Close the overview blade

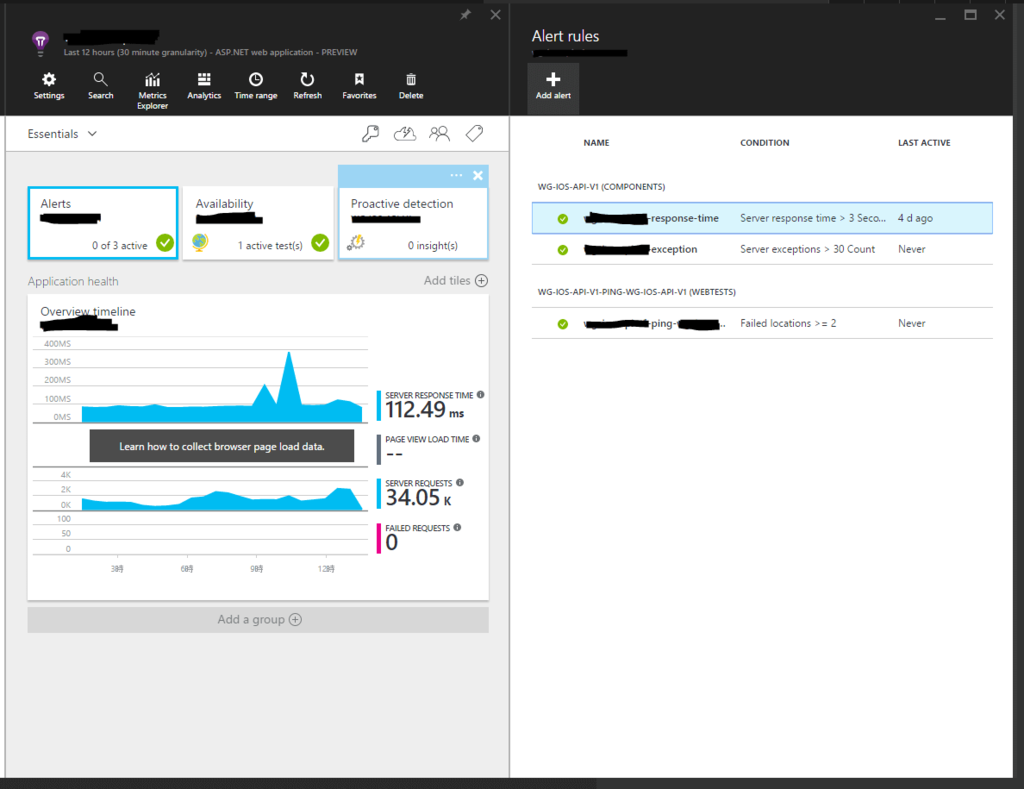click(x=496, y=14)
